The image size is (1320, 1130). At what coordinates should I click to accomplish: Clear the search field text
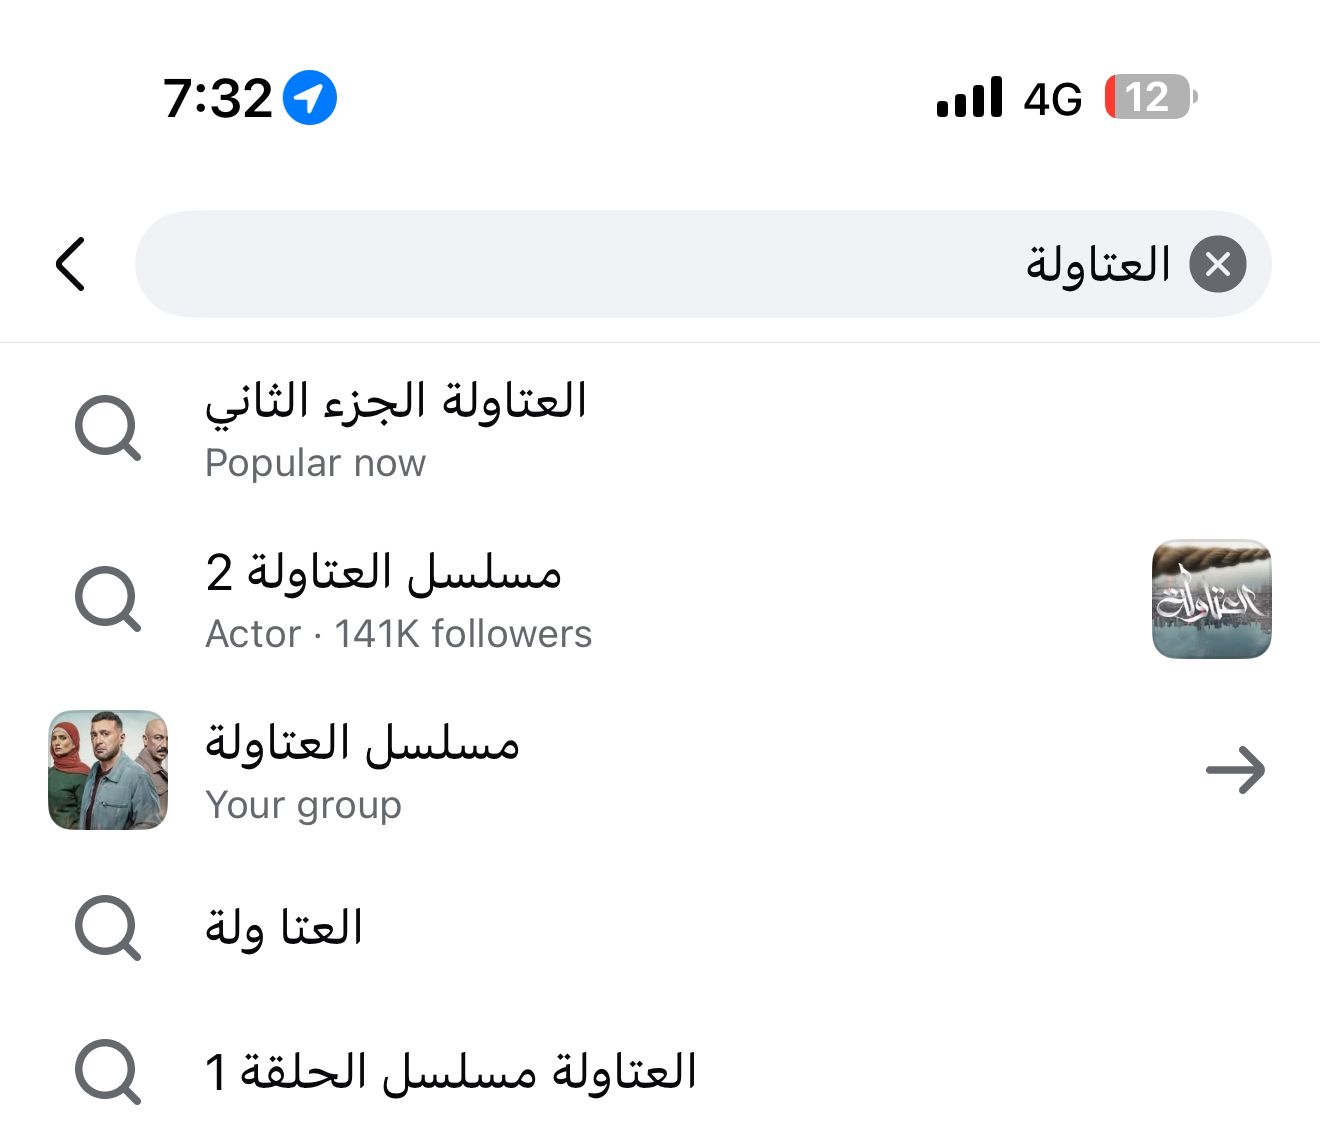click(x=1217, y=264)
